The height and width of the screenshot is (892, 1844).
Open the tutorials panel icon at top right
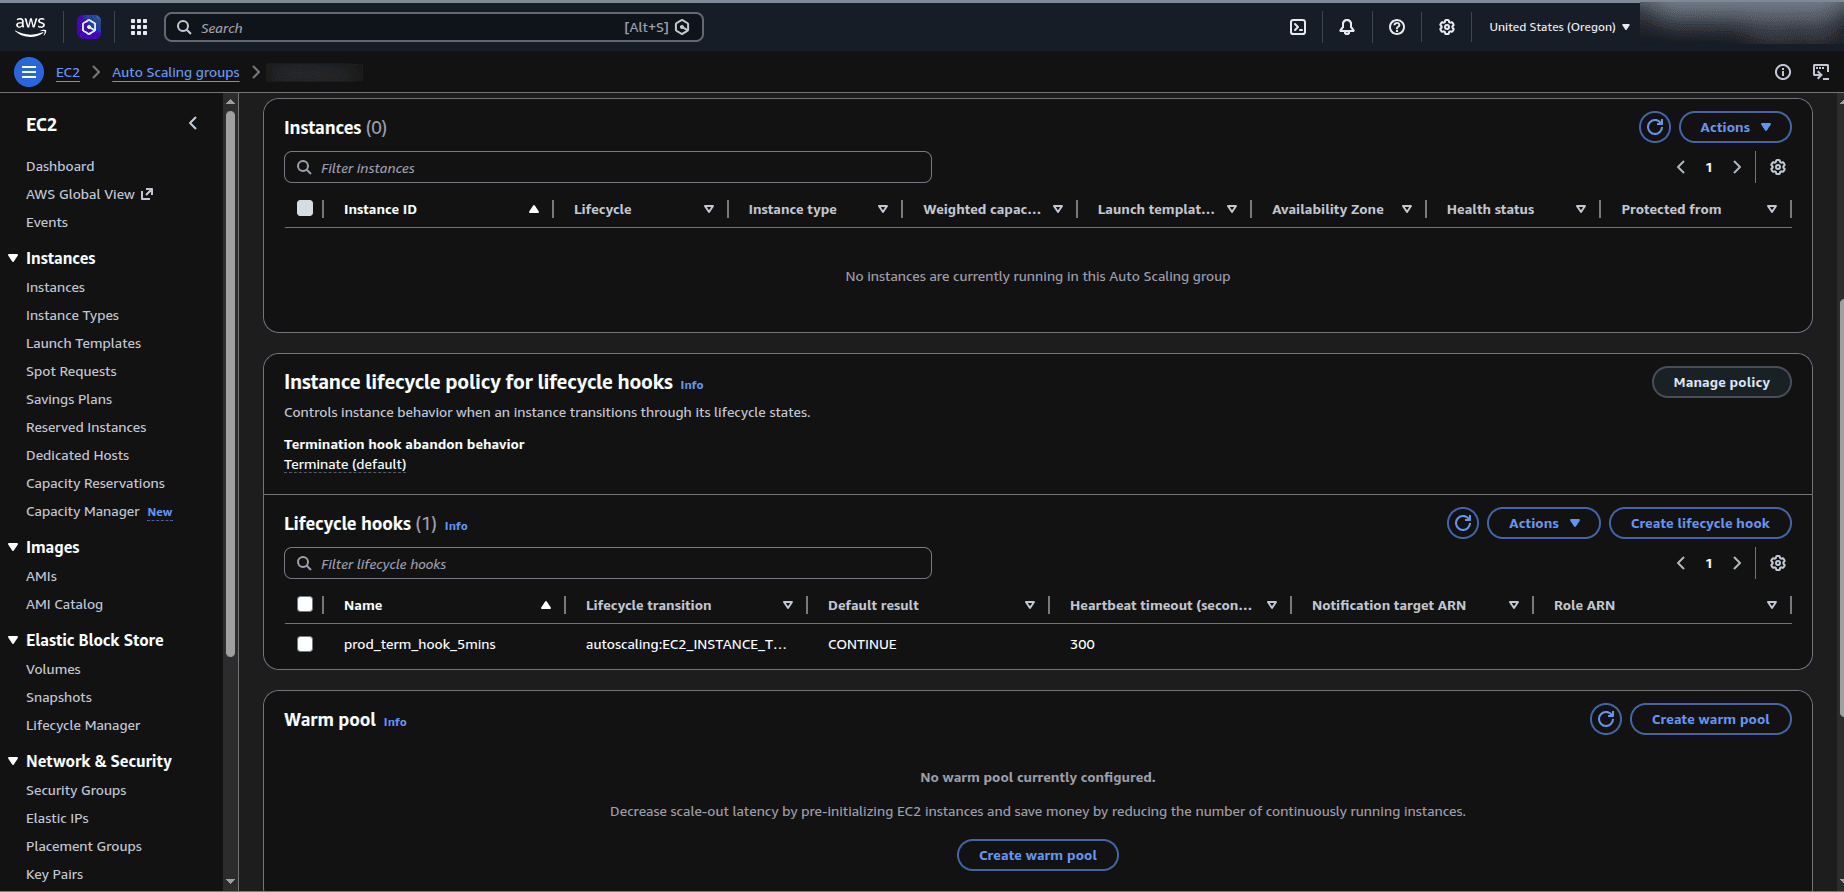click(x=1821, y=72)
